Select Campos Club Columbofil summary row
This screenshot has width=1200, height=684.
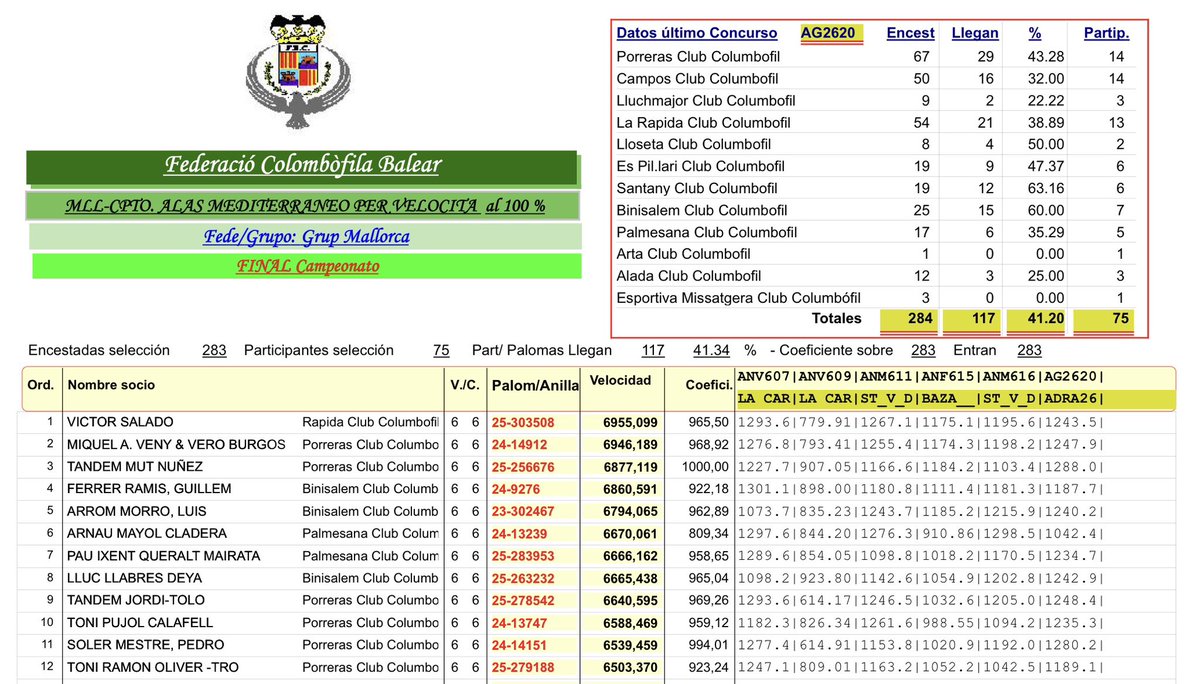click(x=877, y=78)
